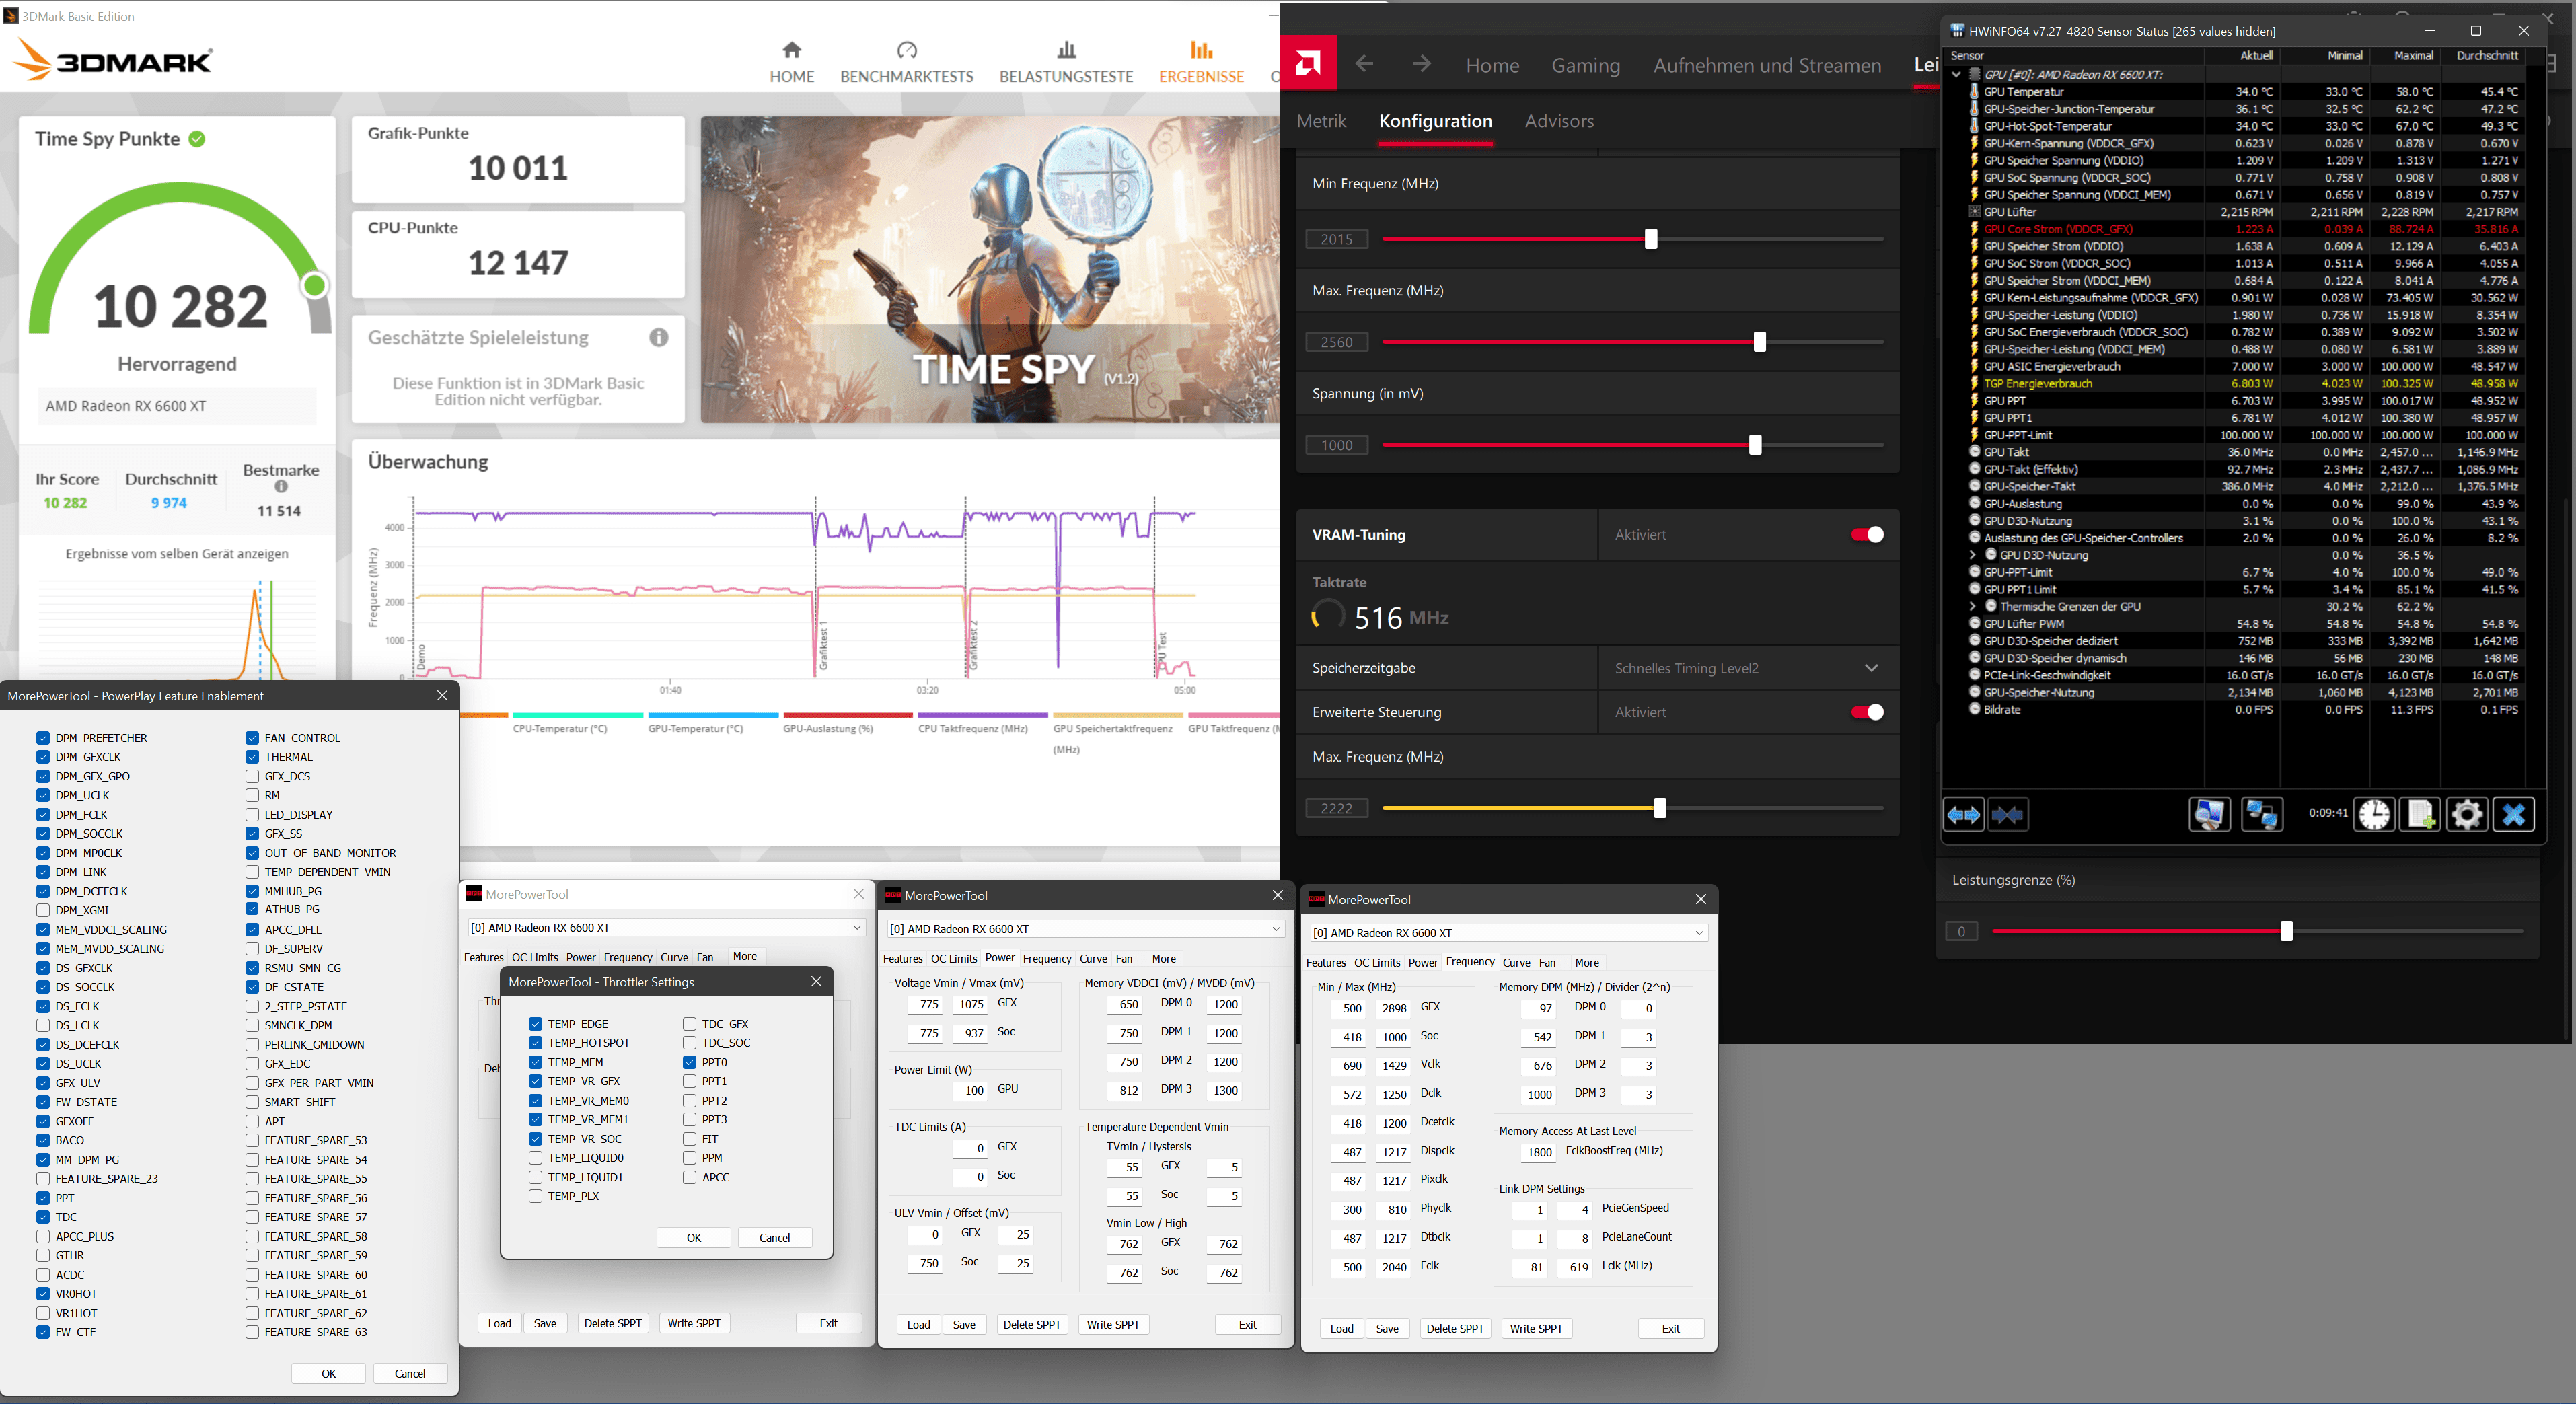This screenshot has width=2576, height=1404.
Task: Uncheck PPT0 throttler checkbox
Action: [689, 1062]
